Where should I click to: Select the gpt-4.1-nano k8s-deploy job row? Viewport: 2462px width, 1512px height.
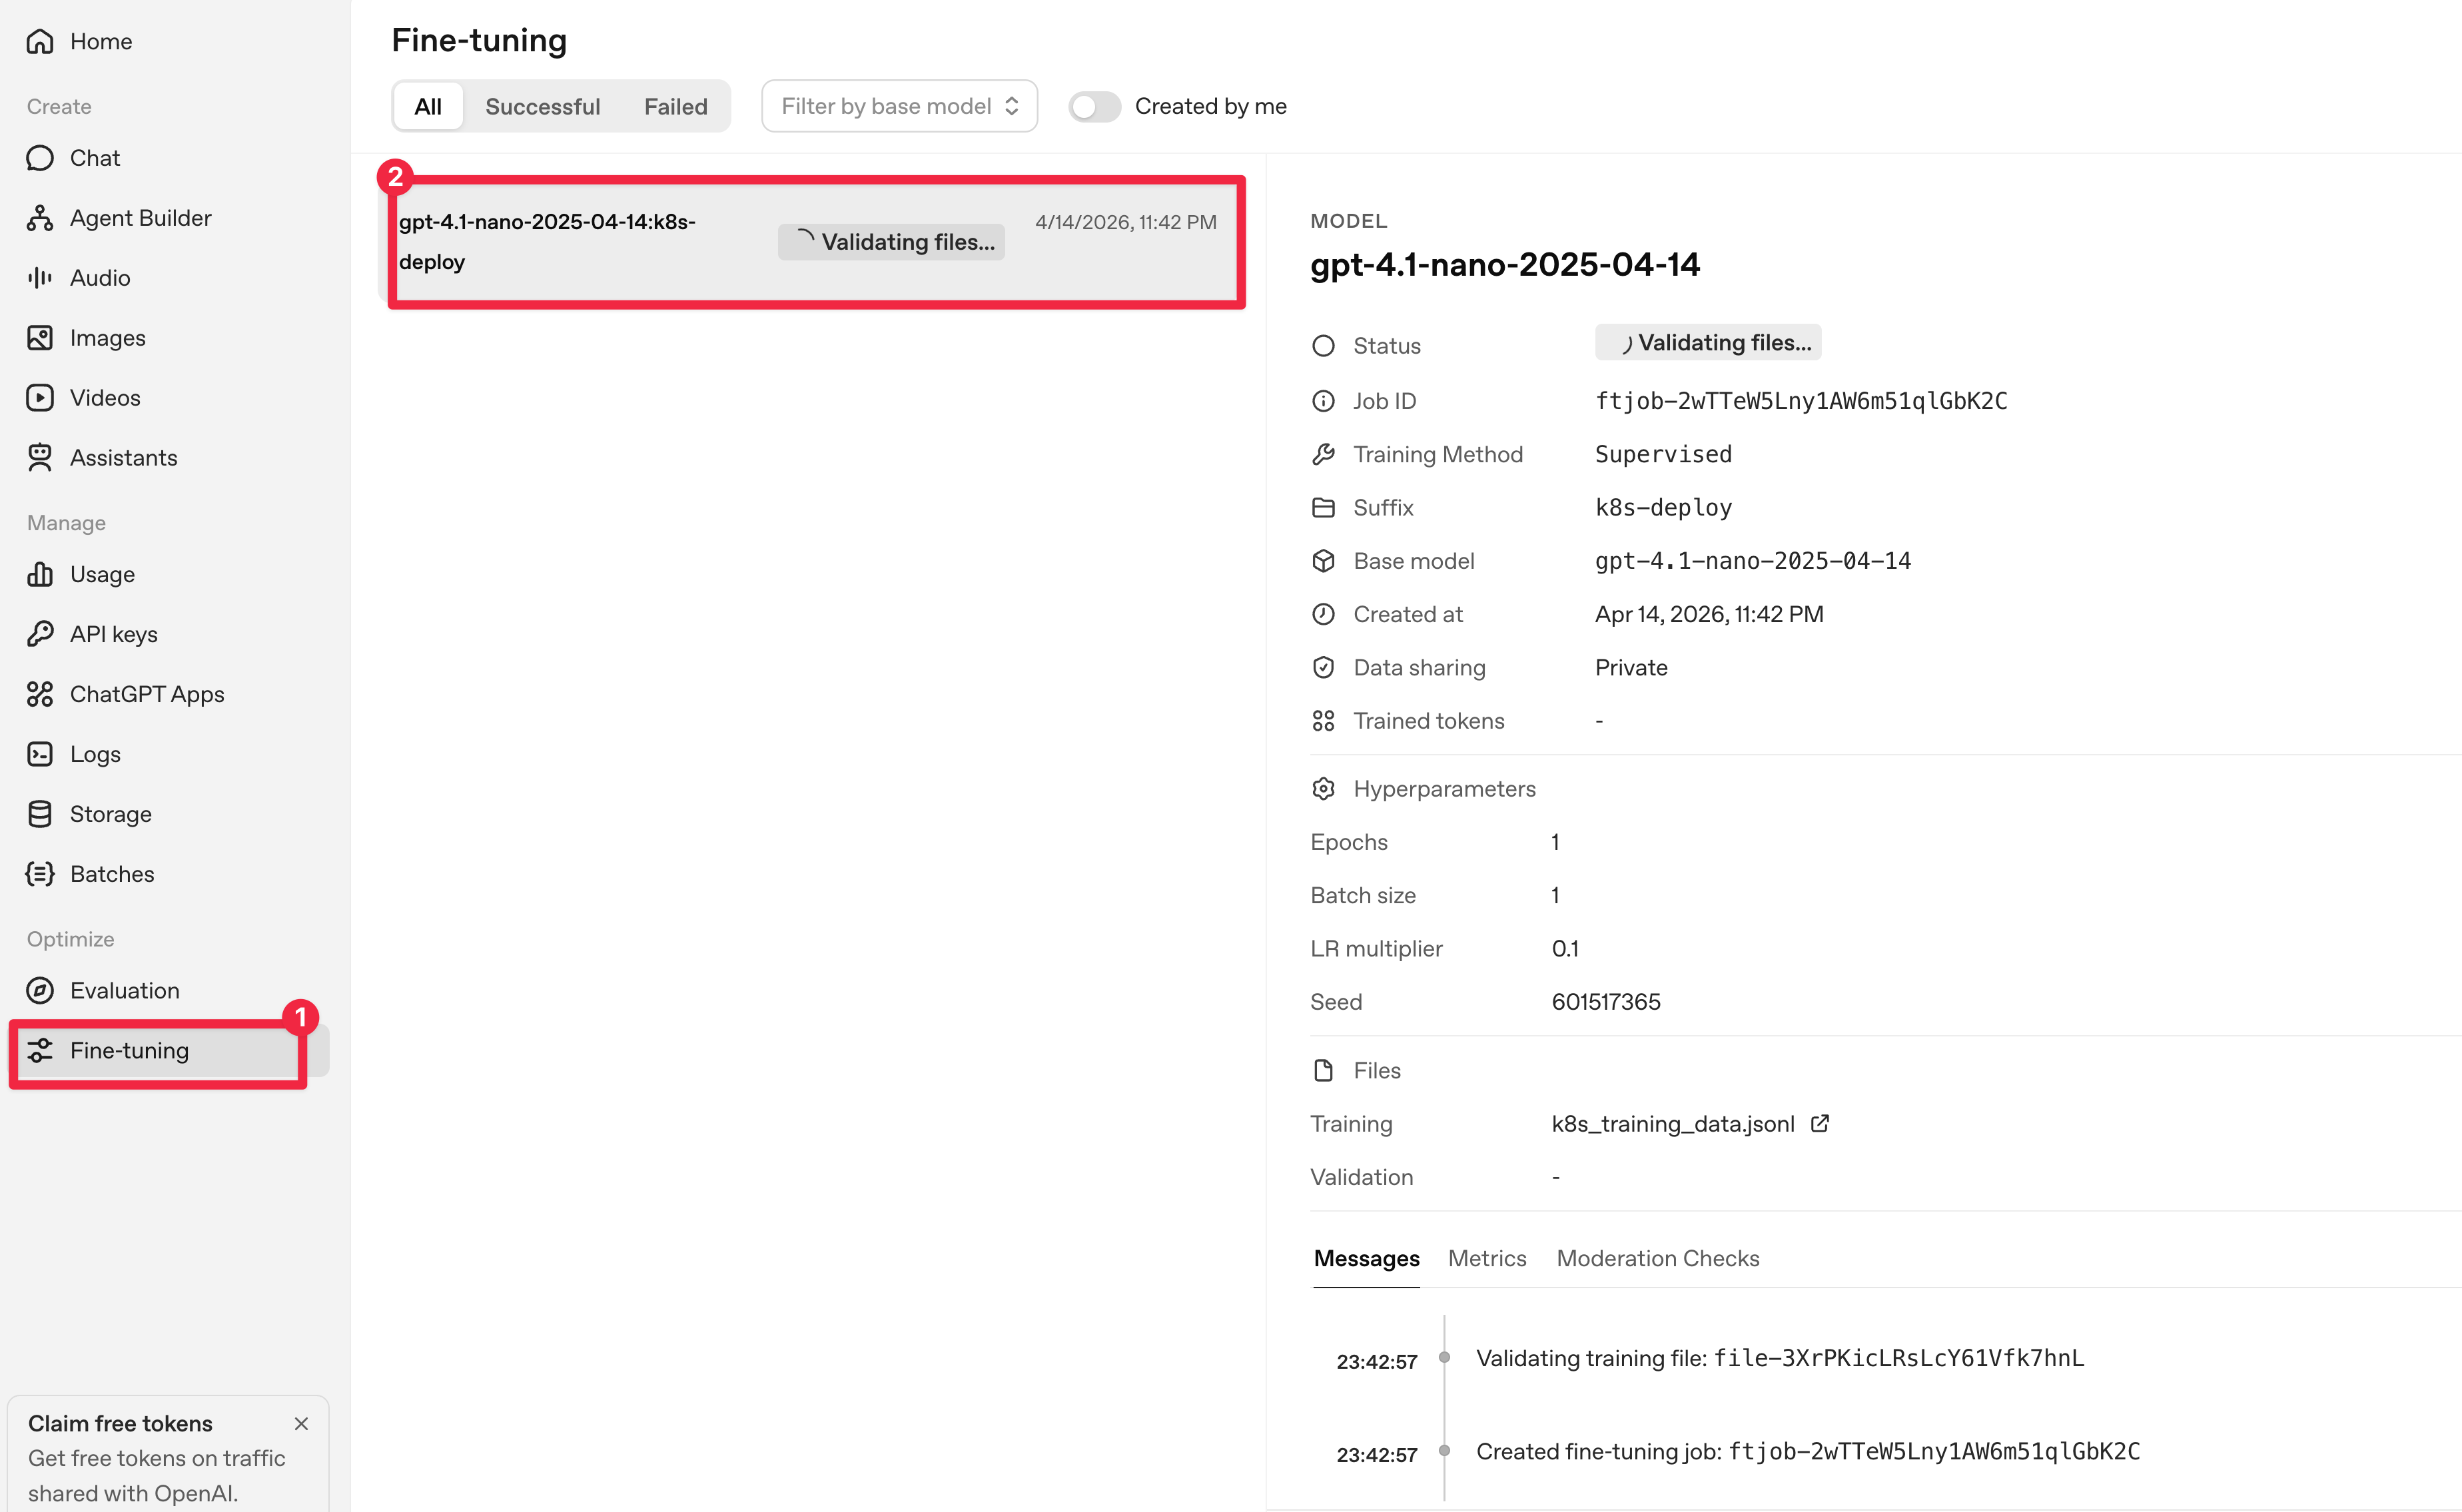(x=815, y=242)
